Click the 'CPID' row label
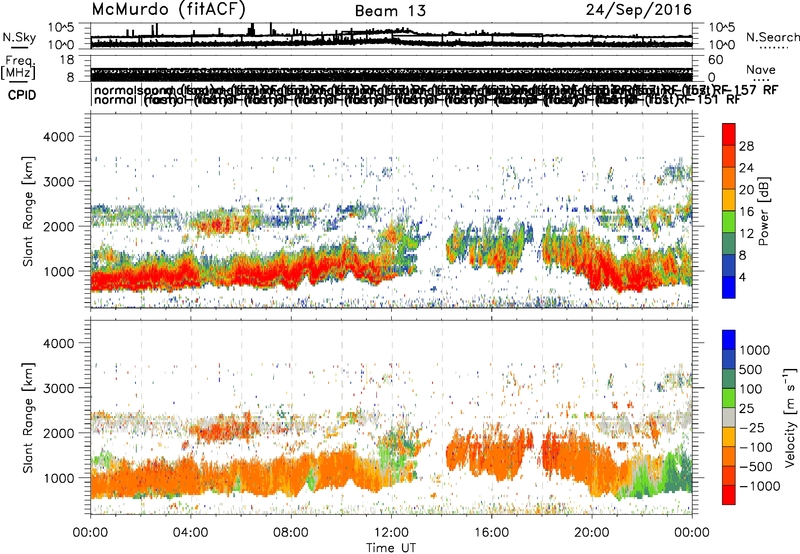Viewport: 800px width, 554px height. [x=22, y=95]
